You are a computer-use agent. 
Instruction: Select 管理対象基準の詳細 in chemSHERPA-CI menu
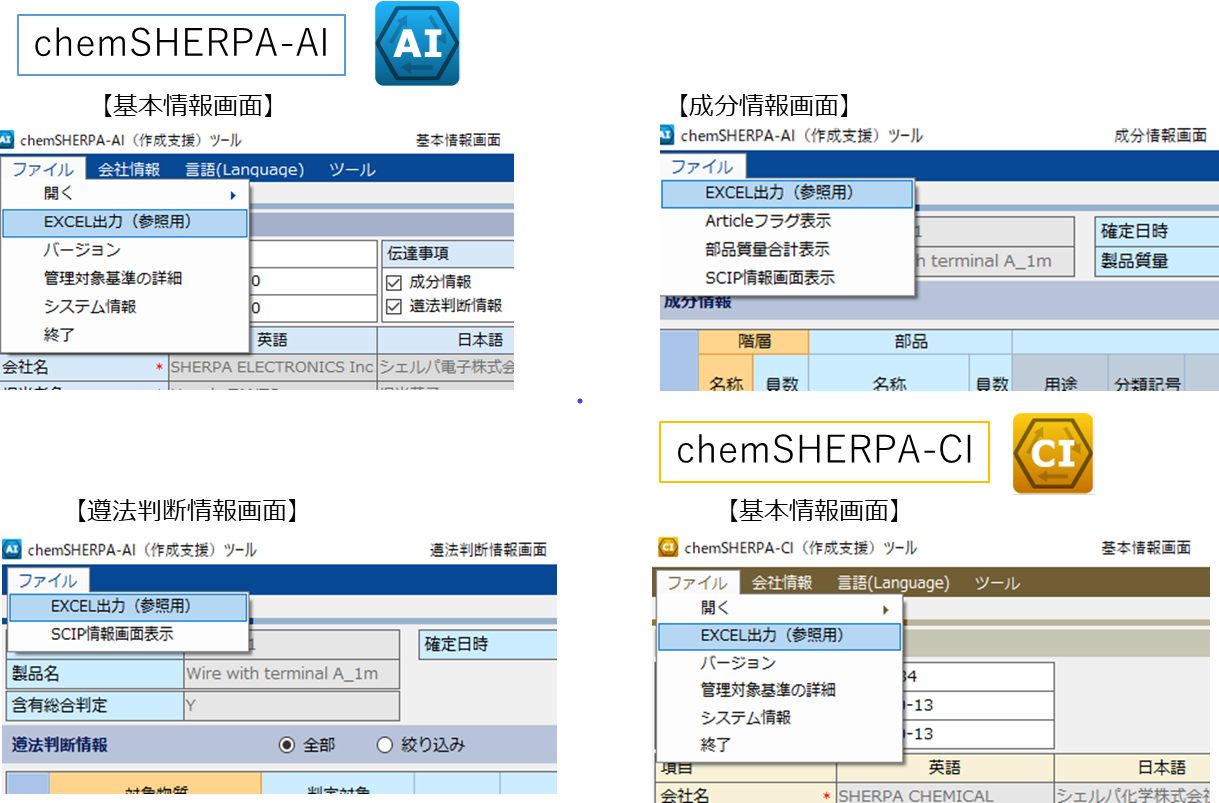click(x=780, y=690)
